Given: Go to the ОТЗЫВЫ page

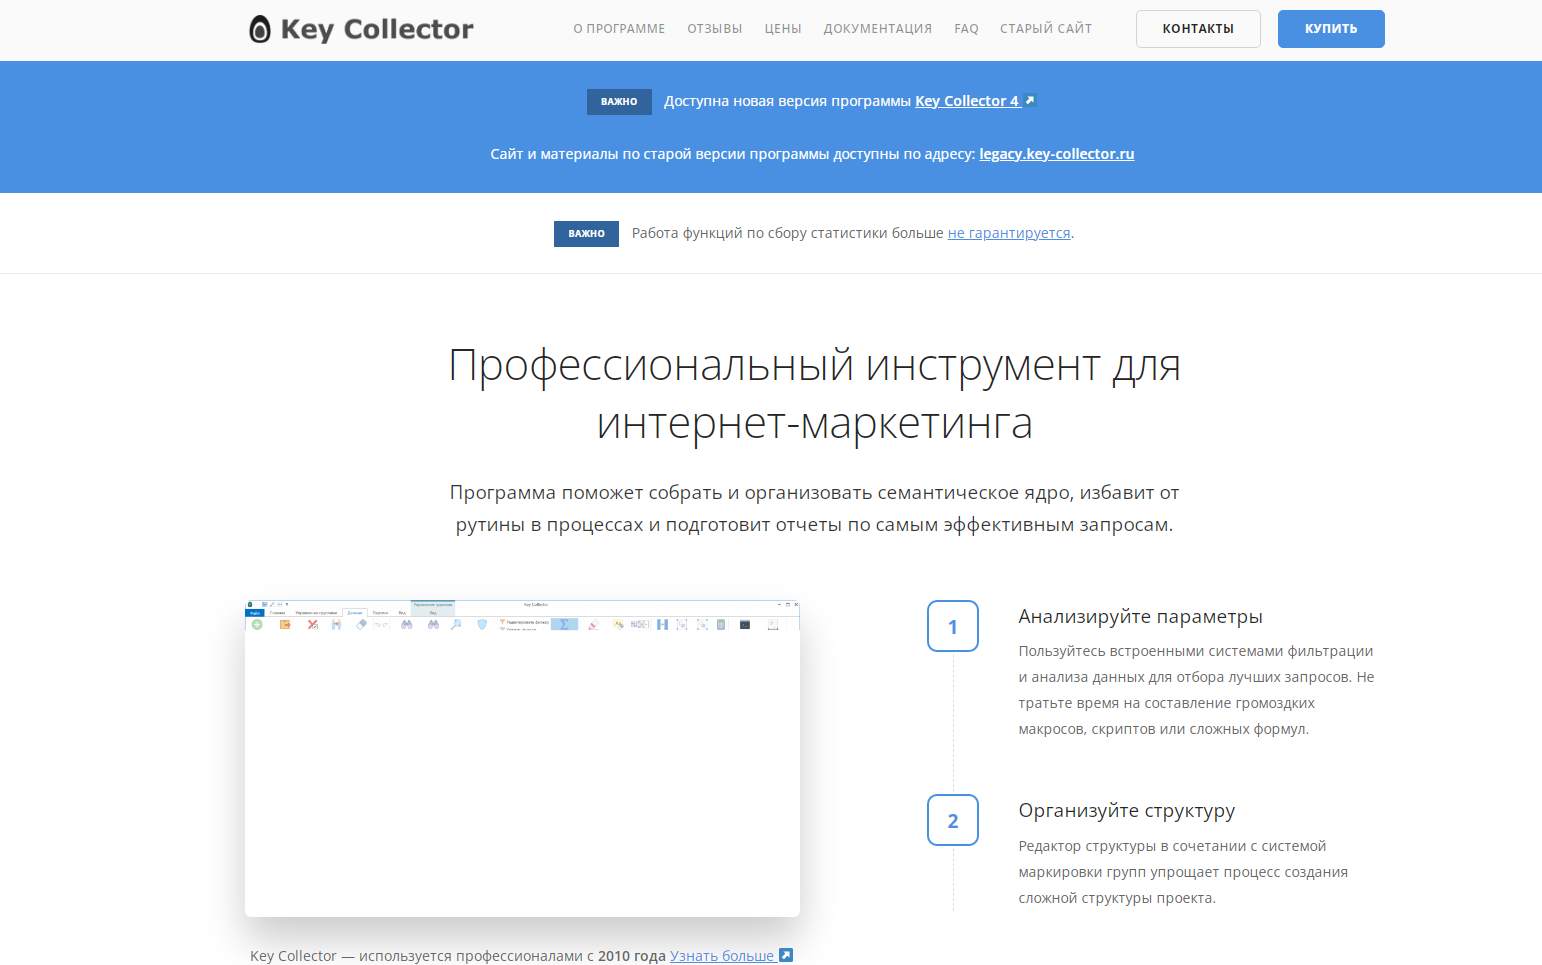Looking at the screenshot, I should tap(714, 29).
